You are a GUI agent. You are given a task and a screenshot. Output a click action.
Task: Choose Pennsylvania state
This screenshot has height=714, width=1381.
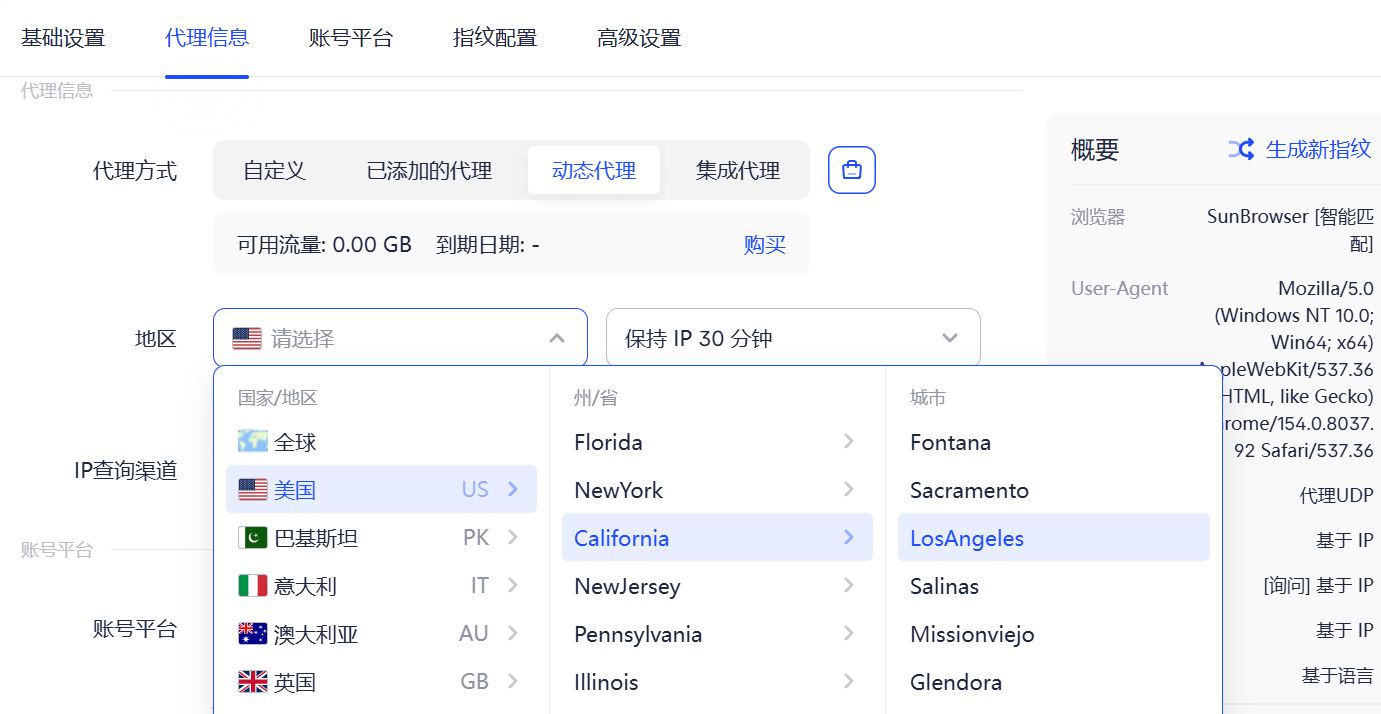click(717, 634)
